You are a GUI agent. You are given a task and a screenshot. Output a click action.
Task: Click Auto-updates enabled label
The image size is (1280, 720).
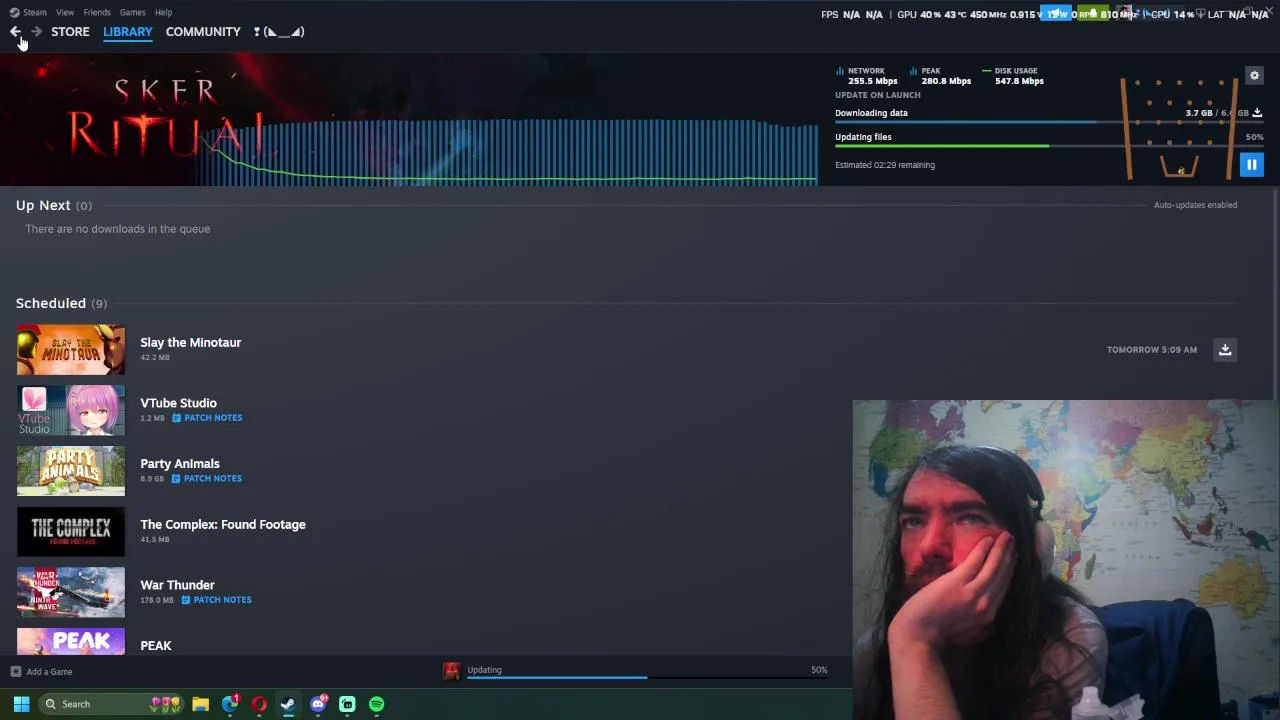[x=1195, y=205]
